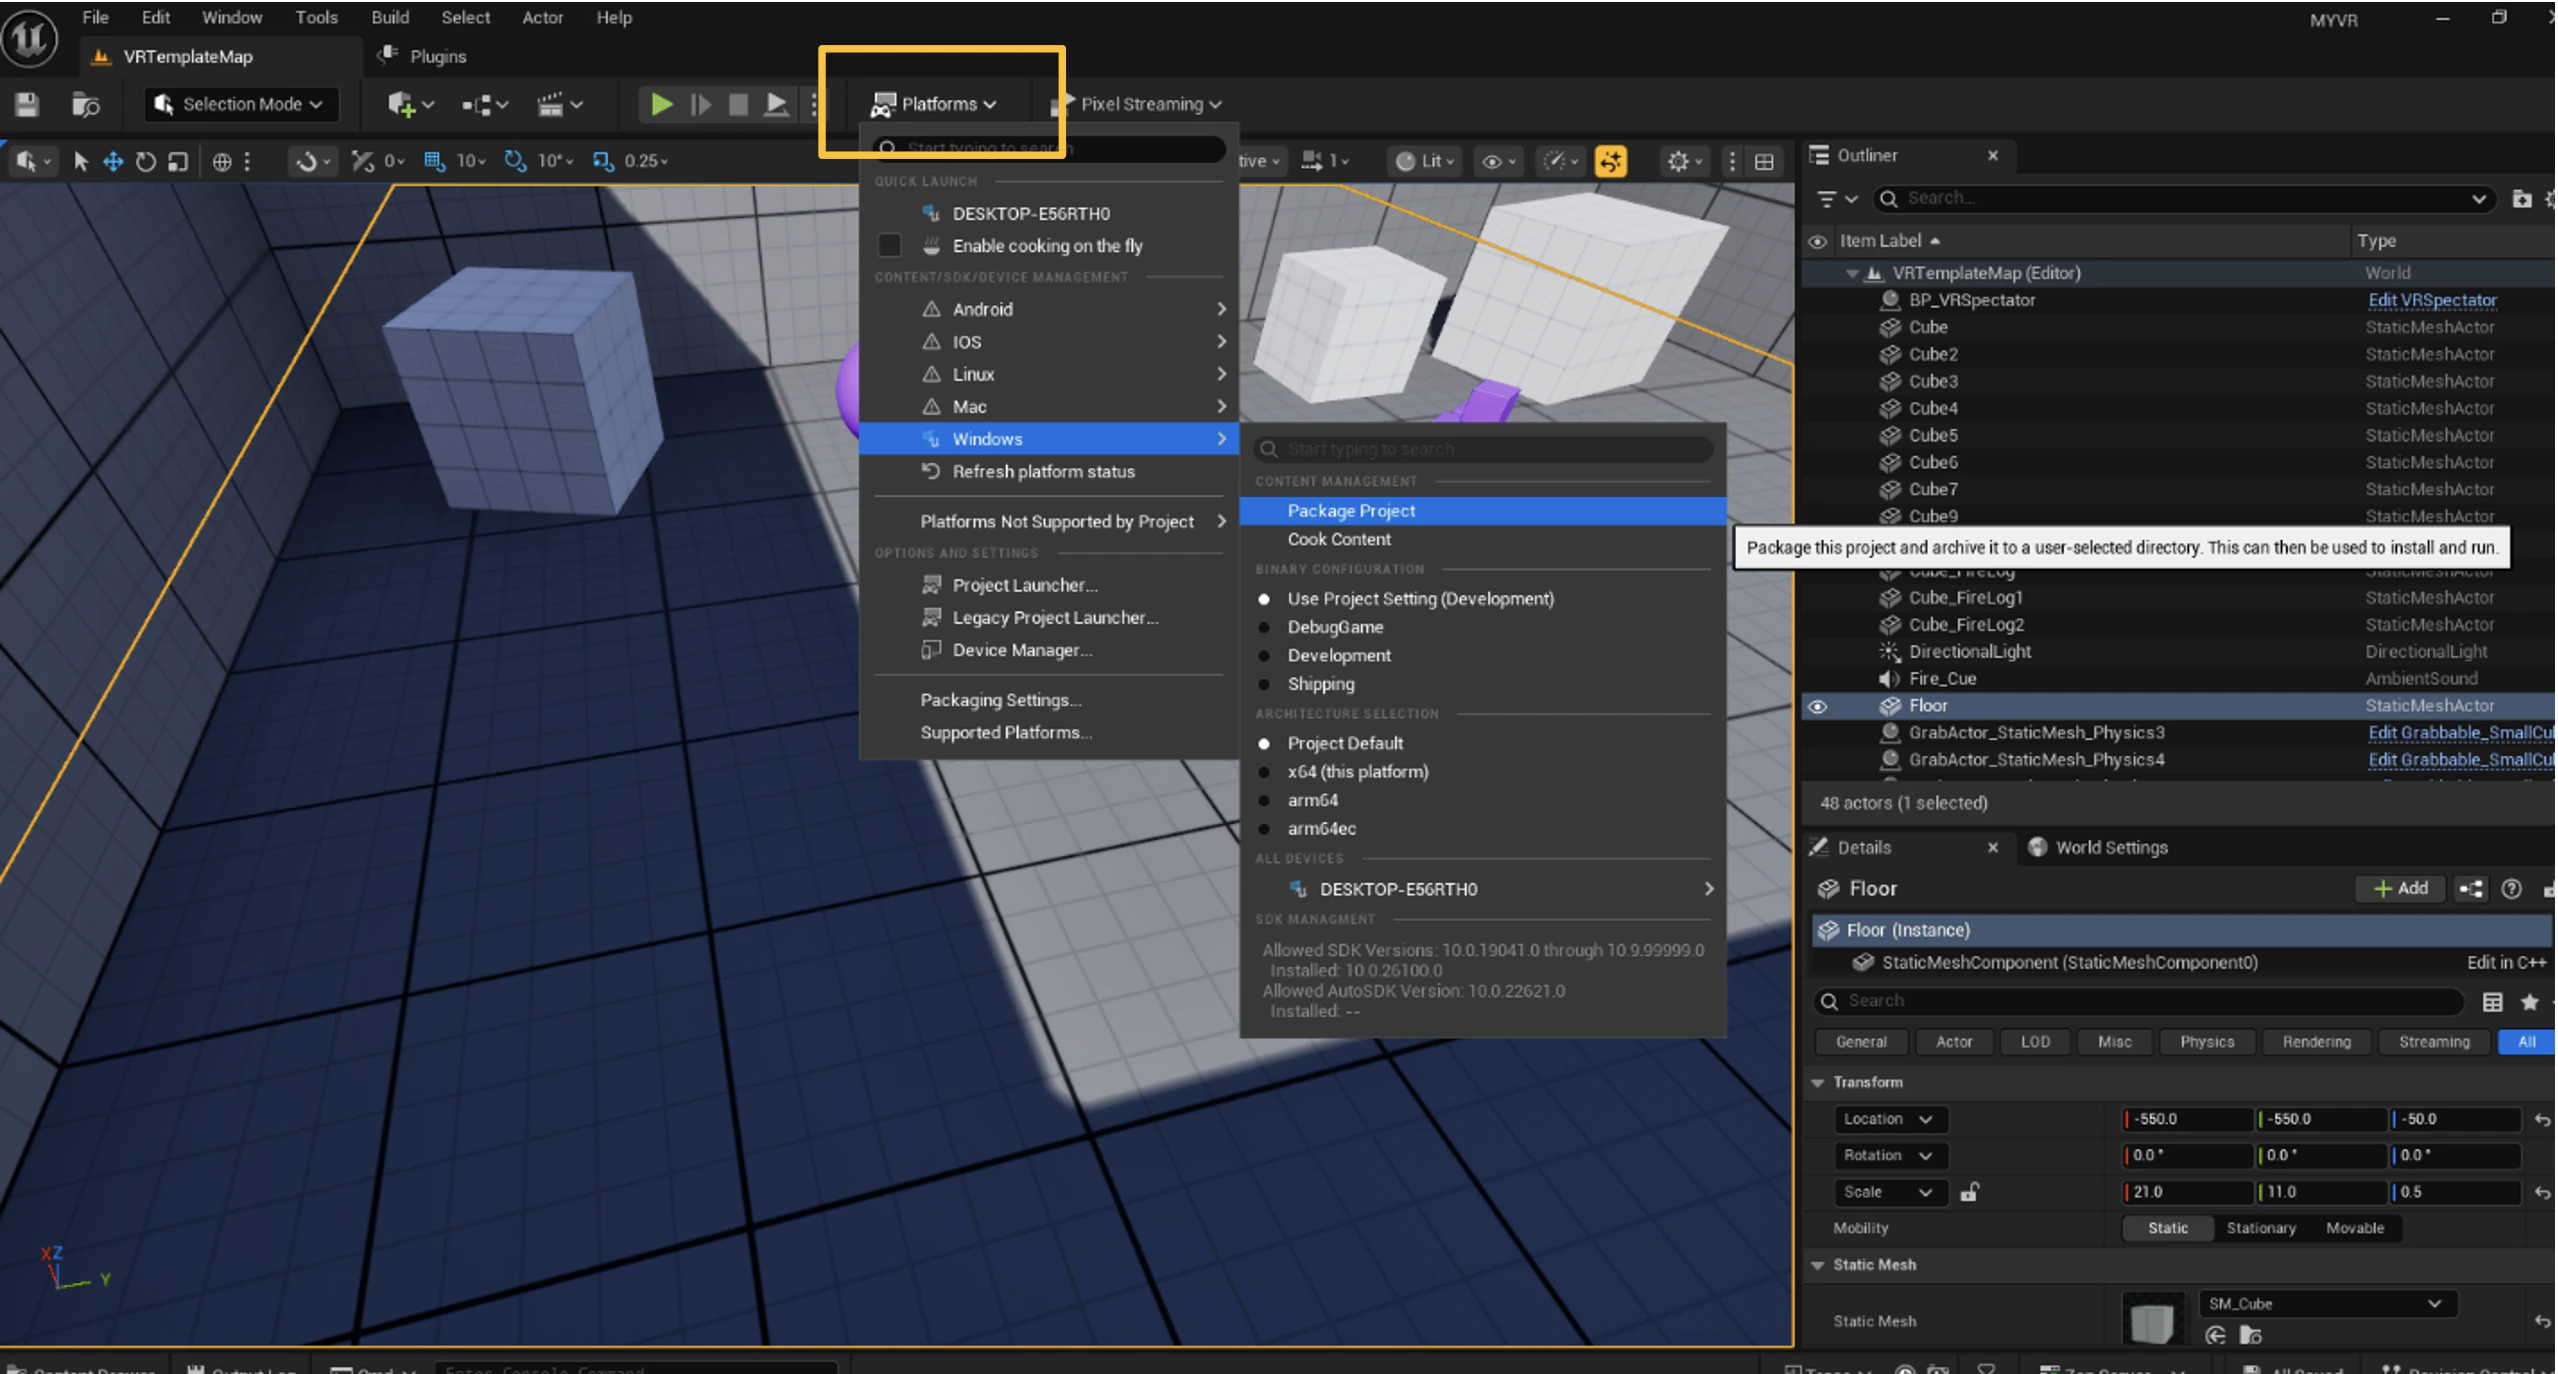Click the Outliner add folder icon
Screen dimensions: 2558x1374
click(x=2521, y=199)
